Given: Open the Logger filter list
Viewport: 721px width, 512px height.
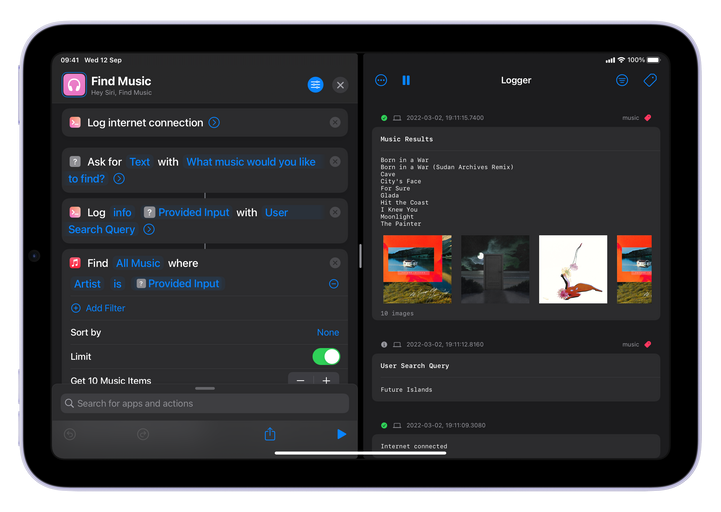Looking at the screenshot, I should point(622,81).
